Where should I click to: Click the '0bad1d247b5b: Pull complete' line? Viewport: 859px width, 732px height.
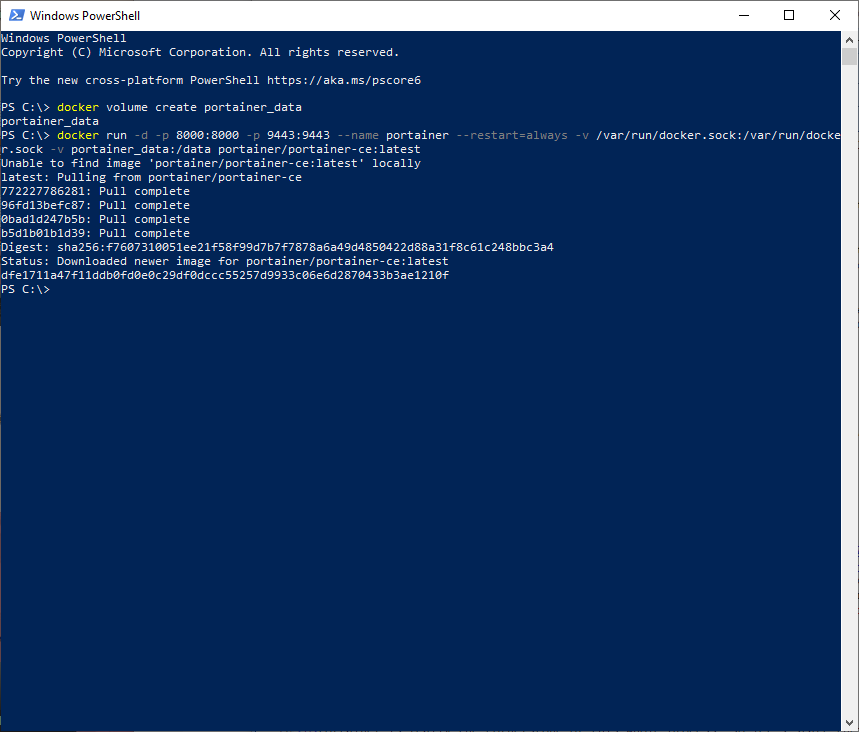click(x=95, y=219)
